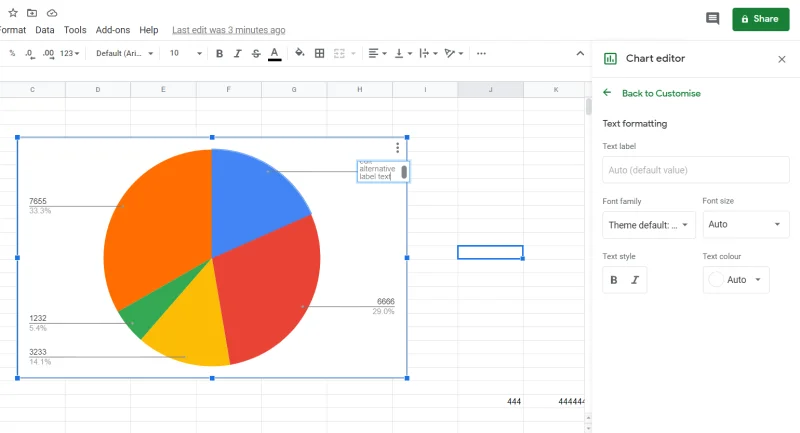
Task: Click the merge cells icon
Action: point(339,53)
